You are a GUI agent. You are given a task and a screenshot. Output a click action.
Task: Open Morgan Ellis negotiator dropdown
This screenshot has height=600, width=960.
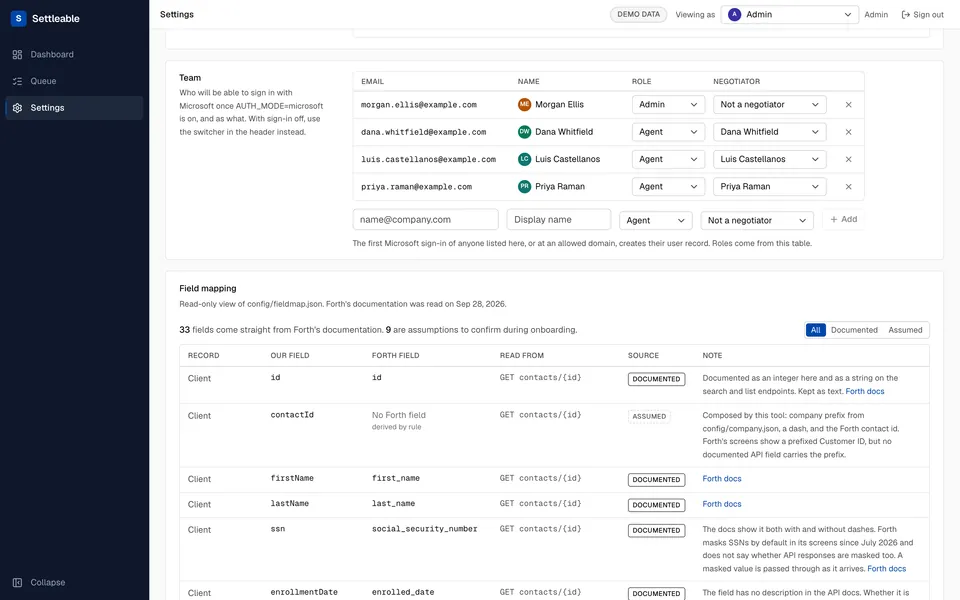(770, 105)
